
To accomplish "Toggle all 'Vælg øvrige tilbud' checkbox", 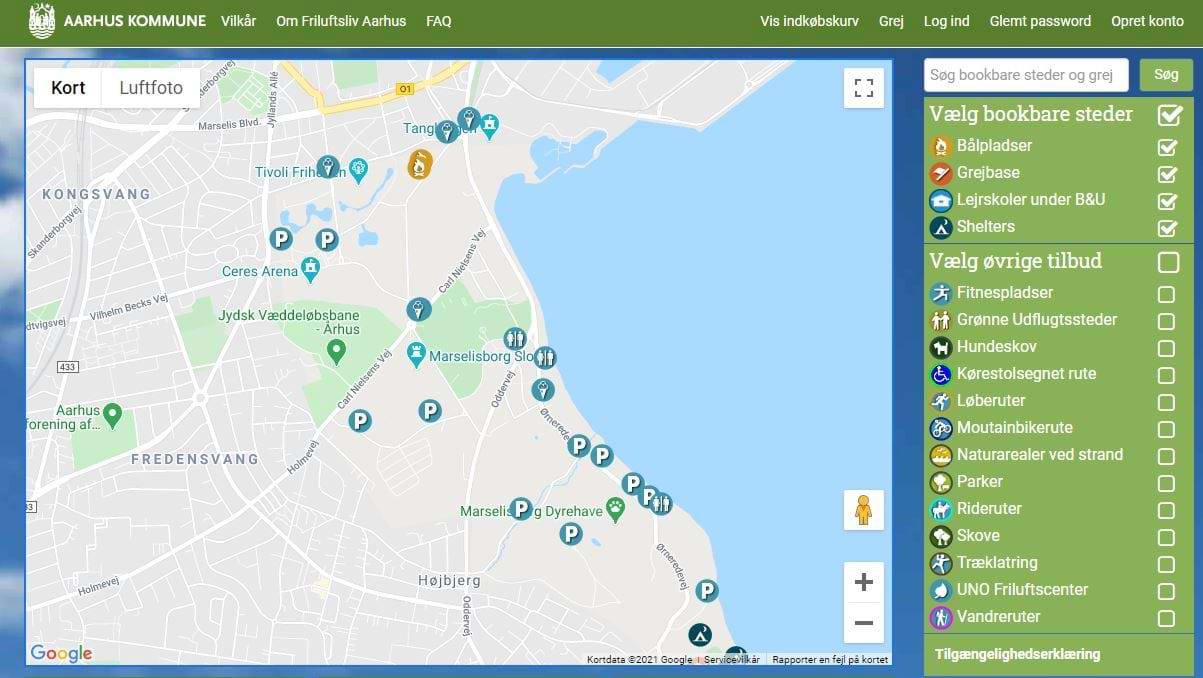I will [x=1168, y=262].
